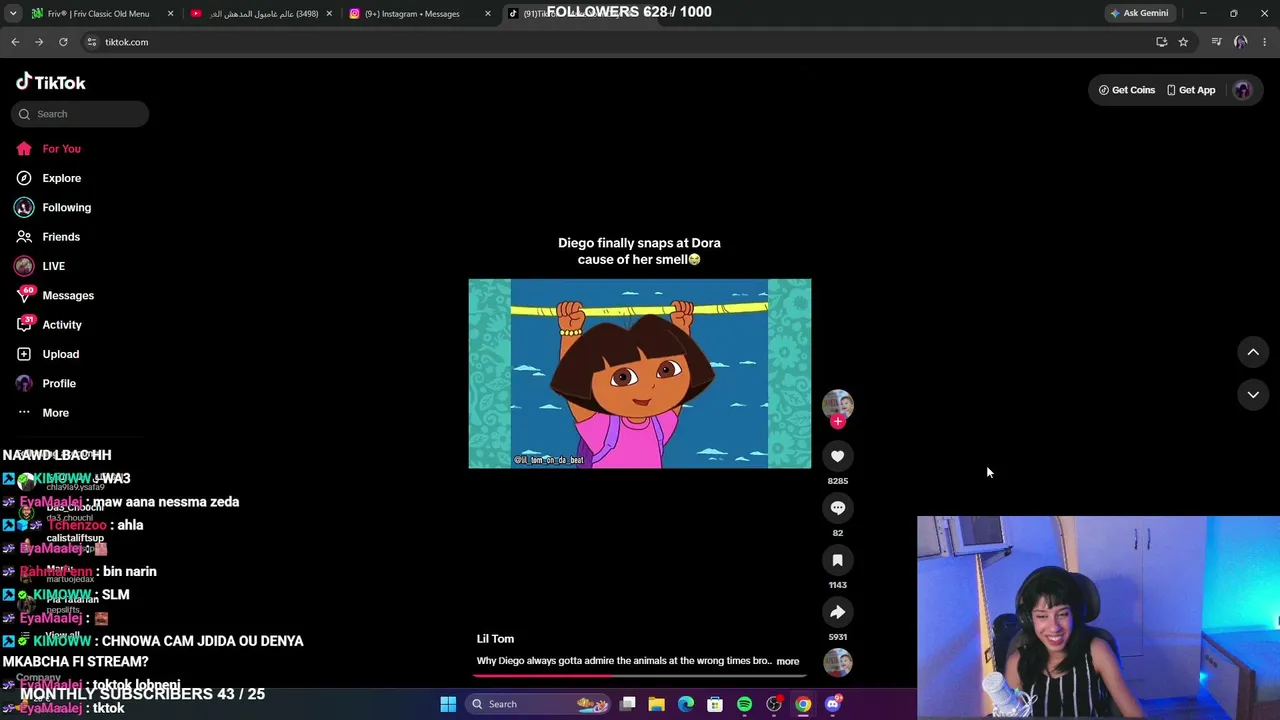The height and width of the screenshot is (720, 1280).
Task: Open the sound disc below share
Action: (838, 662)
